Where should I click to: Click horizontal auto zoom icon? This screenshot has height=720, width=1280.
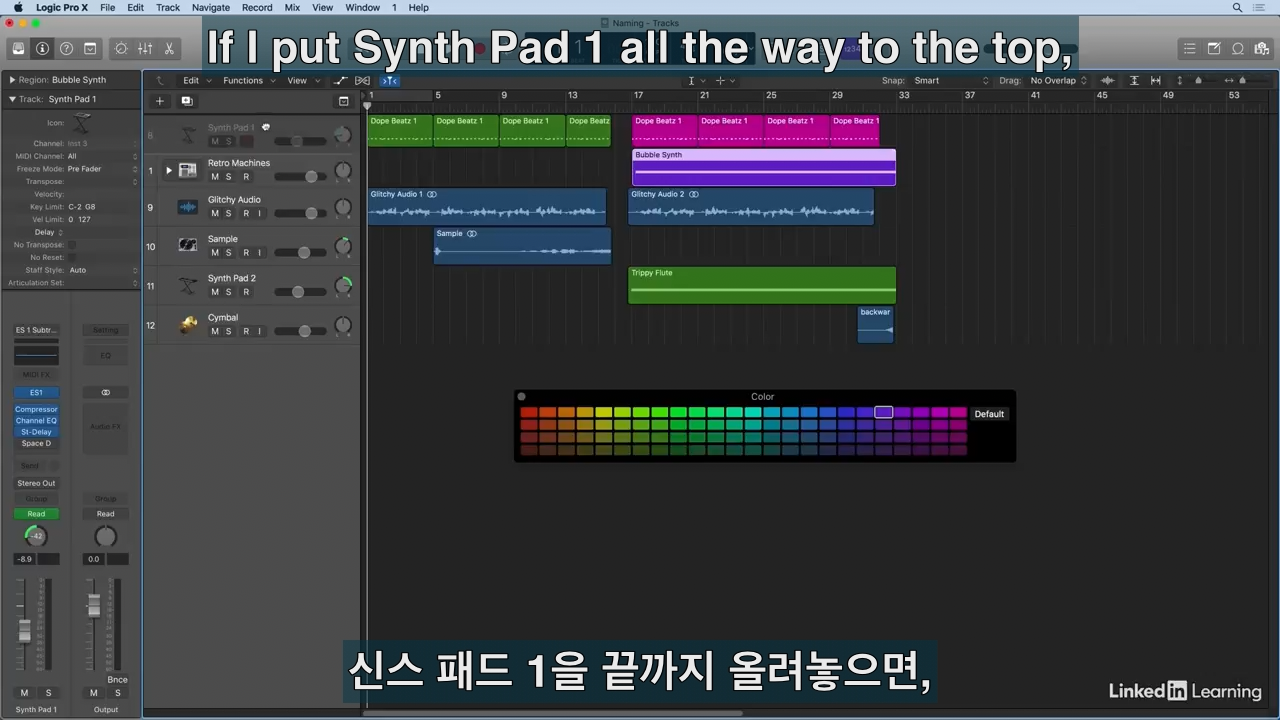[1156, 80]
